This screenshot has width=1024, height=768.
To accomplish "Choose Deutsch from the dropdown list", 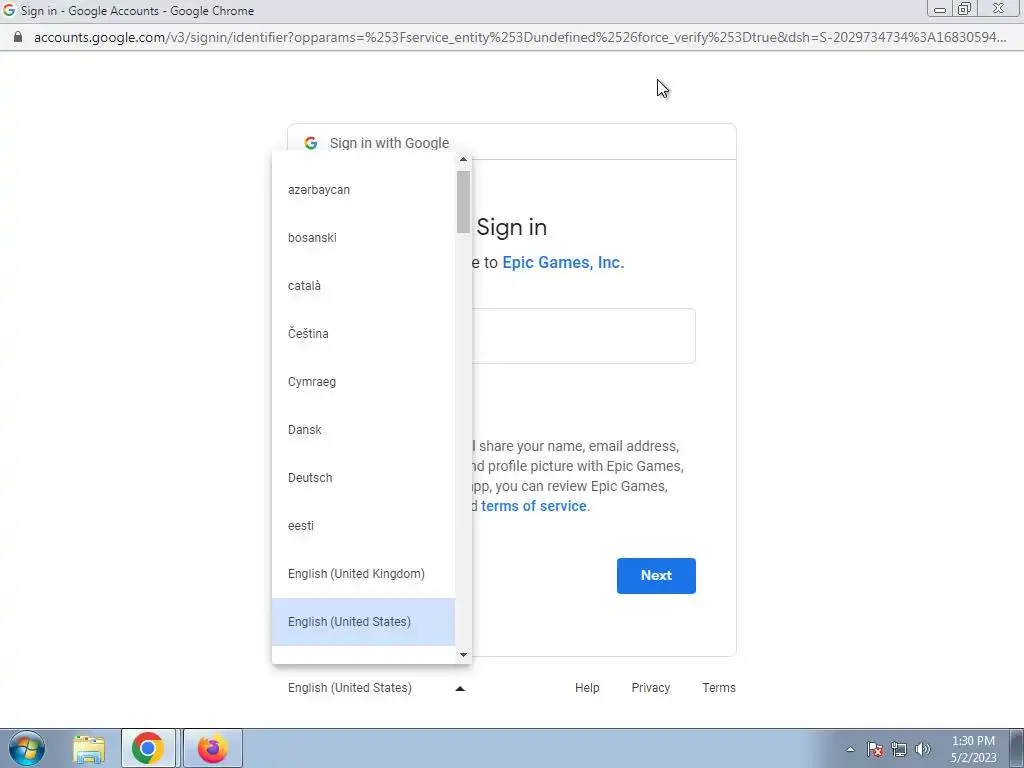I will (x=363, y=478).
